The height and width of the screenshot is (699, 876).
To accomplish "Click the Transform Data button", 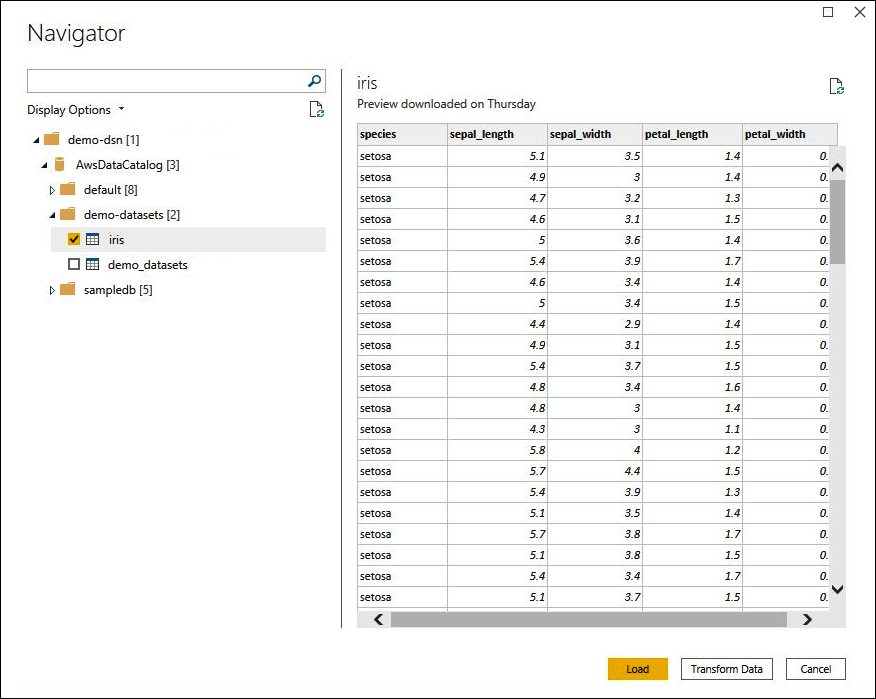I will tap(726, 668).
